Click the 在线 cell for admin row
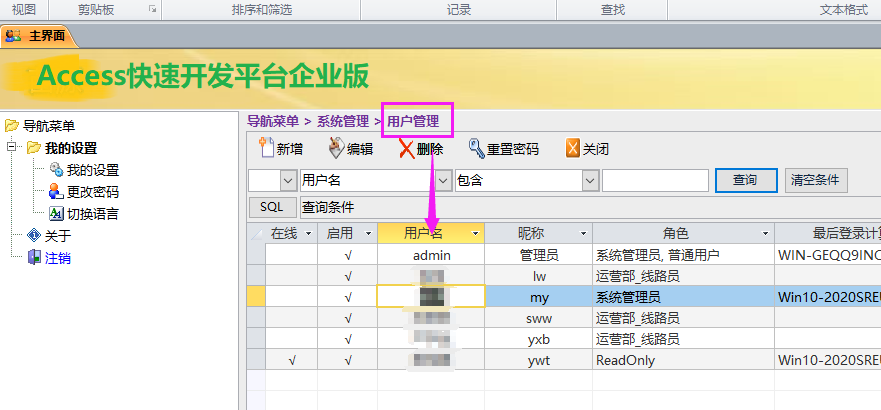 coord(292,255)
